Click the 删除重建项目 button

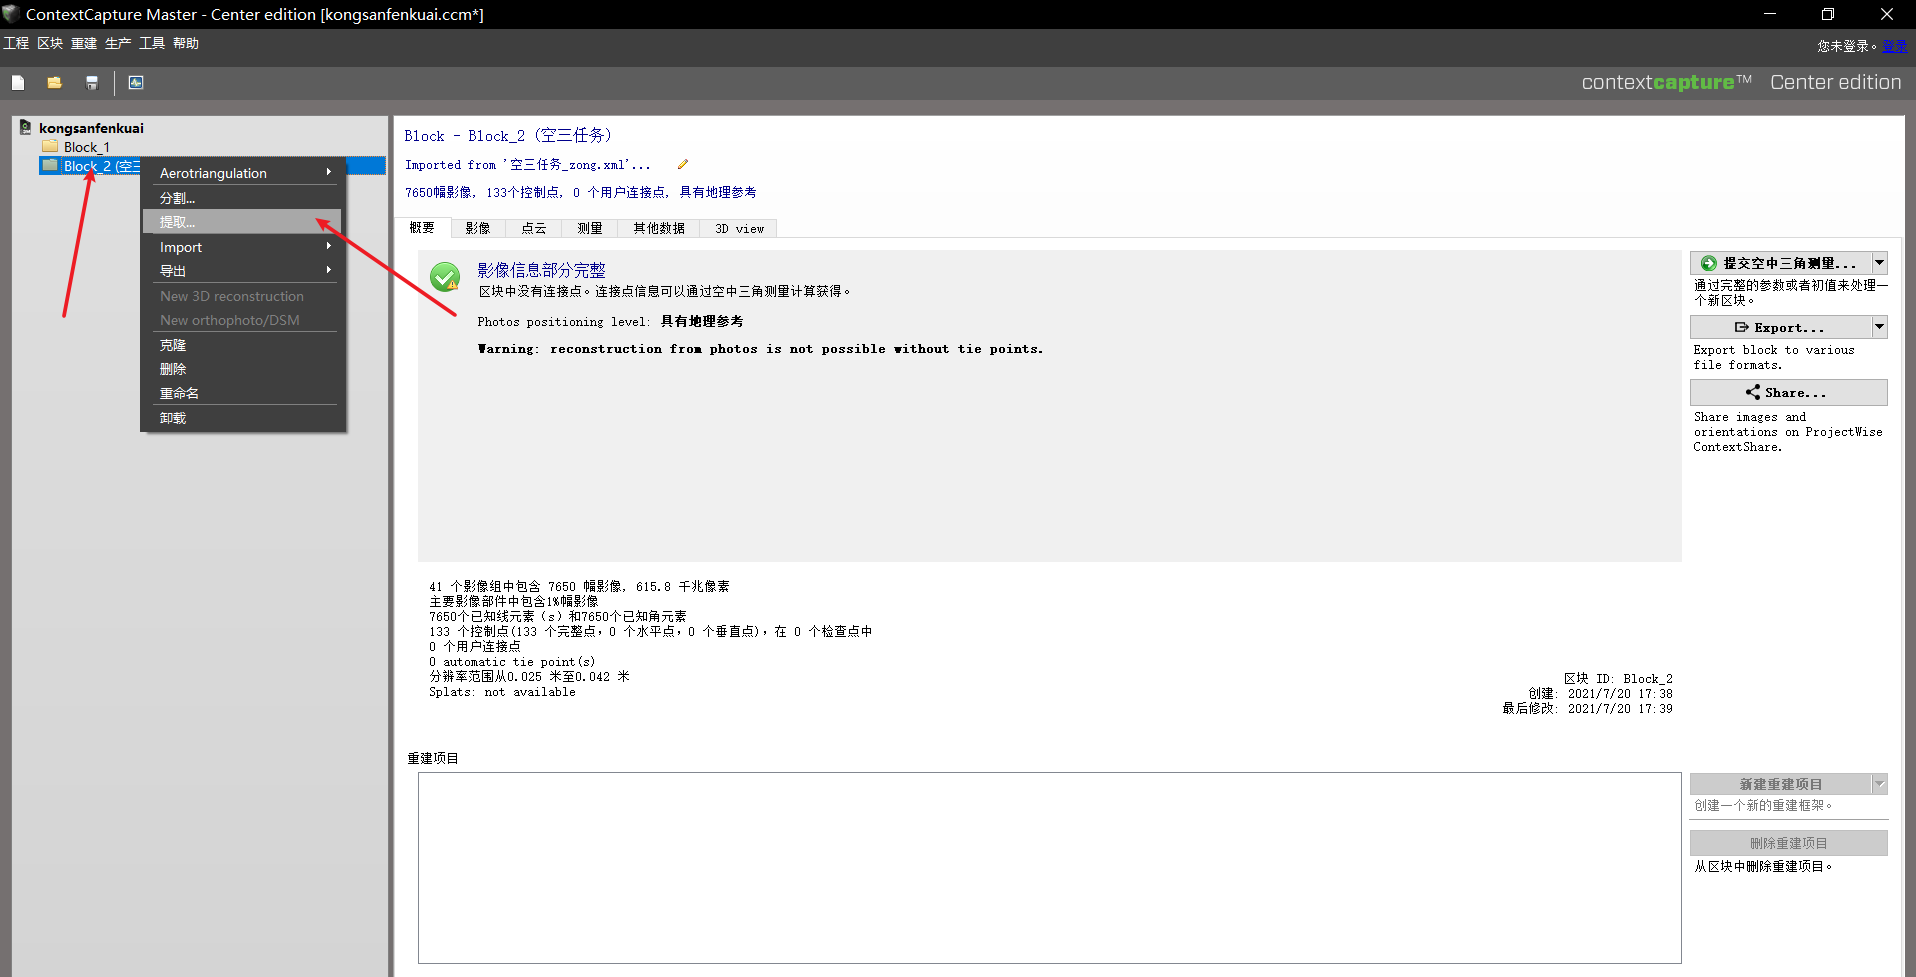click(1788, 843)
